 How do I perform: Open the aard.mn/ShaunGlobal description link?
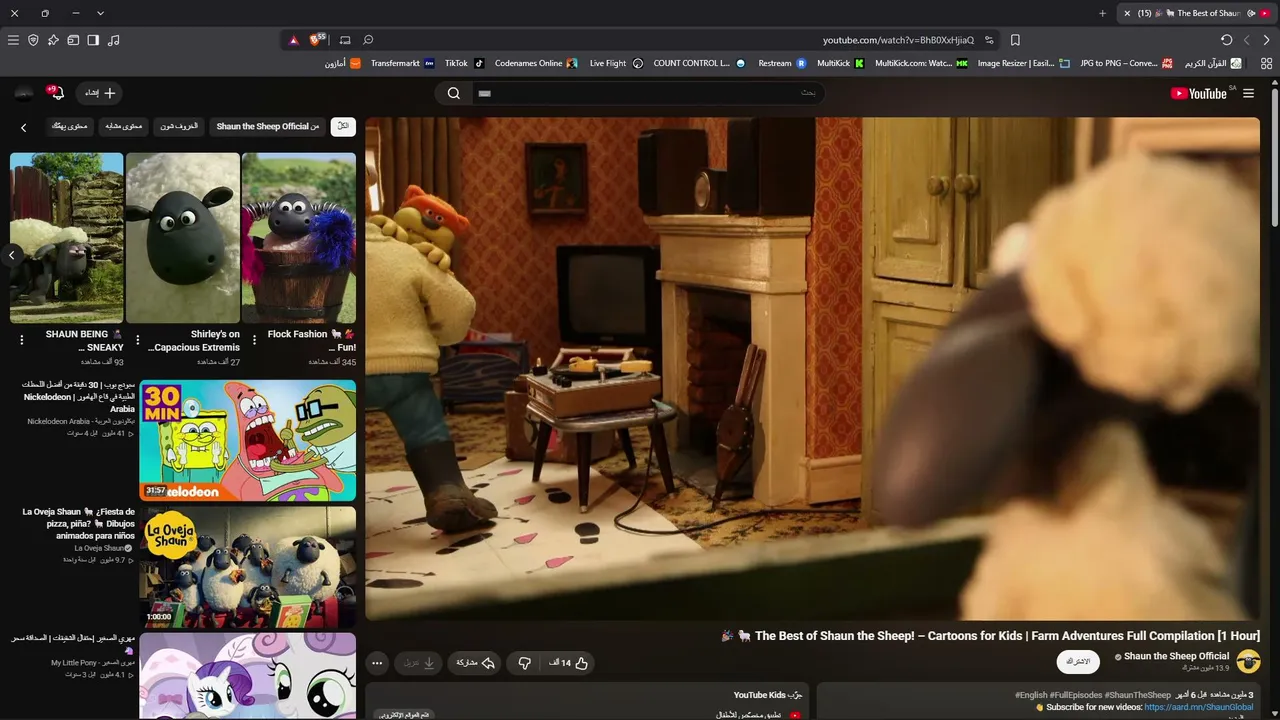1199,707
